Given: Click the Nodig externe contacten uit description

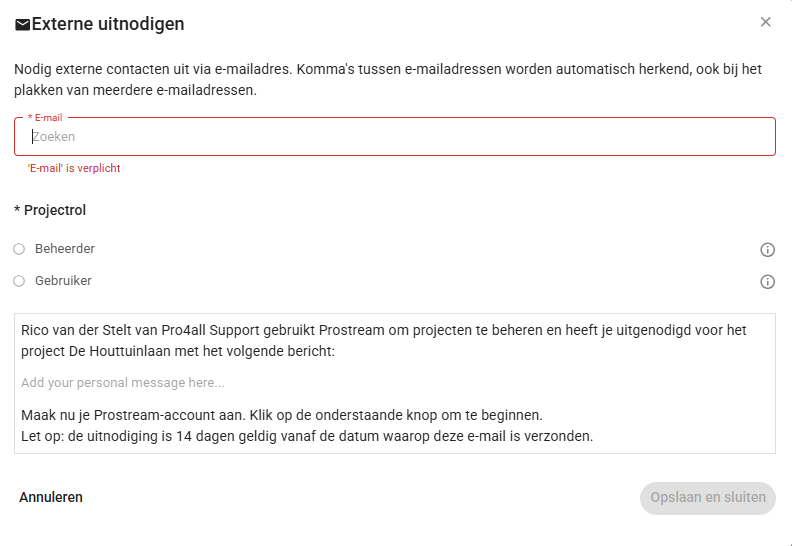Looking at the screenshot, I should coord(388,79).
